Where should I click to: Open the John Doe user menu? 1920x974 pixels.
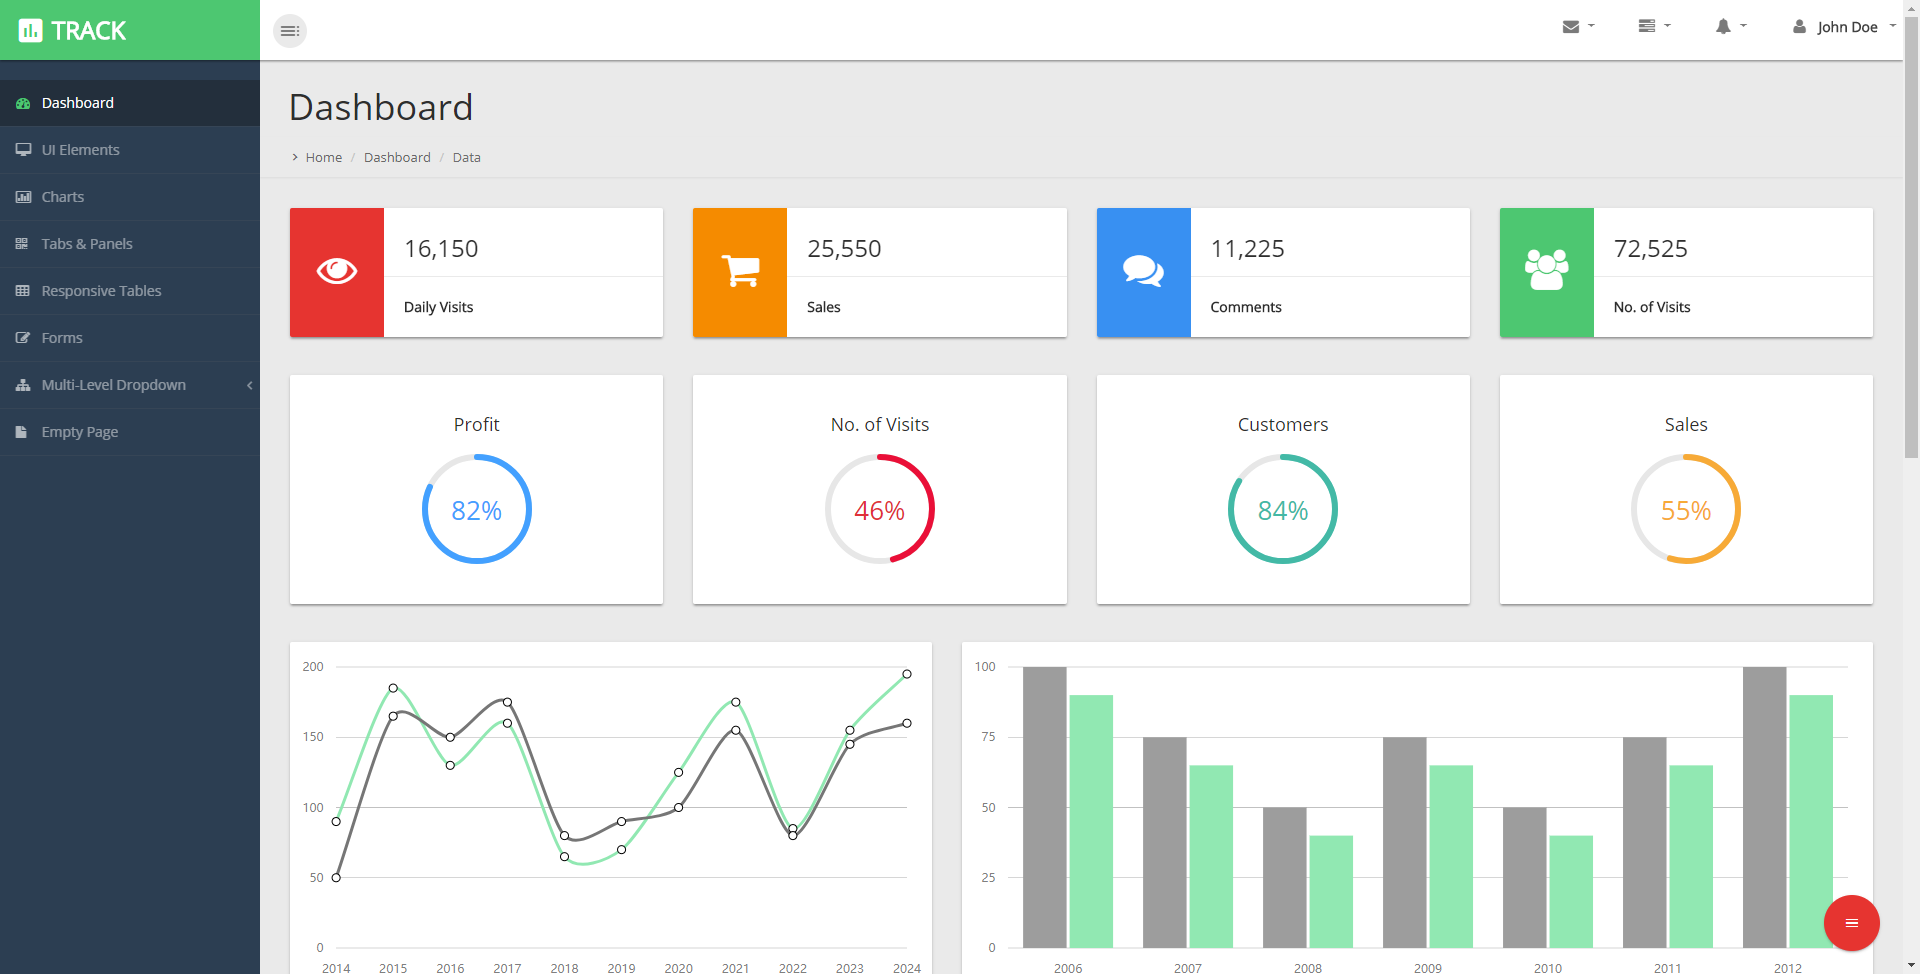pos(1844,27)
